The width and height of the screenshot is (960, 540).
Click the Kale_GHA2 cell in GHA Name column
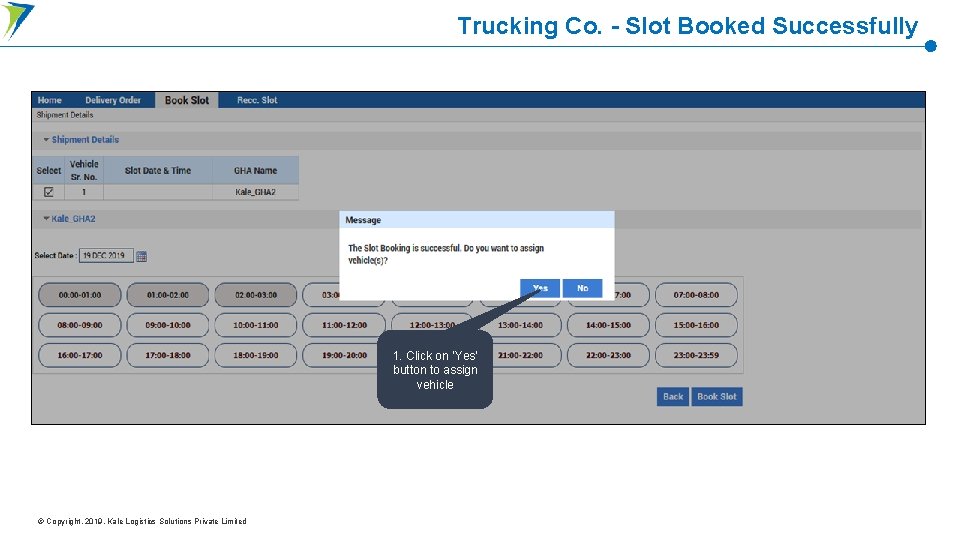tap(255, 192)
